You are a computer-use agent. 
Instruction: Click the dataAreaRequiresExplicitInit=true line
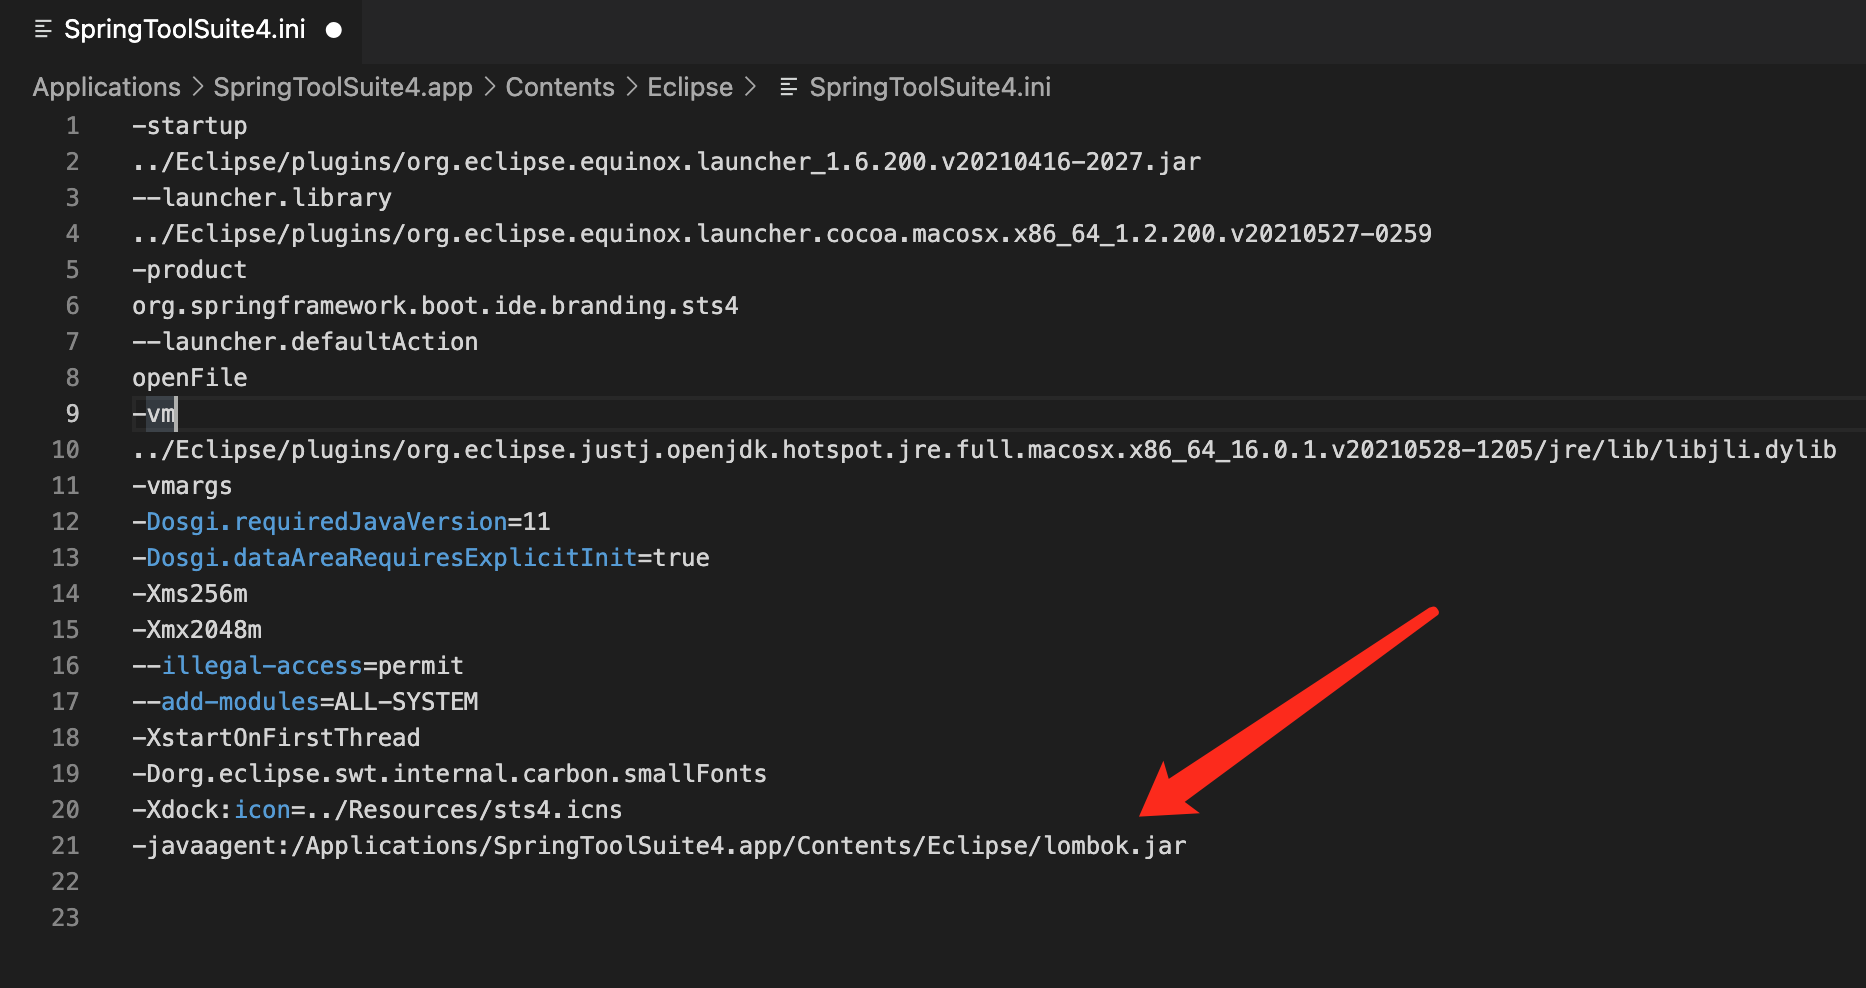pyautogui.click(x=421, y=558)
